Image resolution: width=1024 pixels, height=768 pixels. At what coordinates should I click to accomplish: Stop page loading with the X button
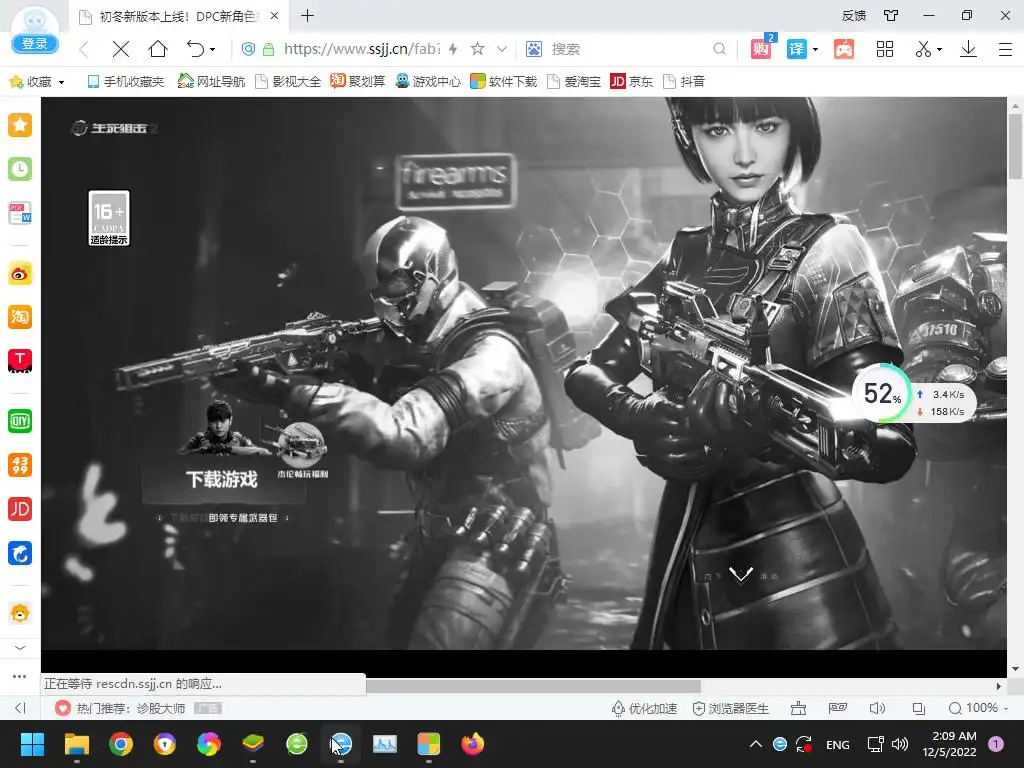tap(121, 49)
